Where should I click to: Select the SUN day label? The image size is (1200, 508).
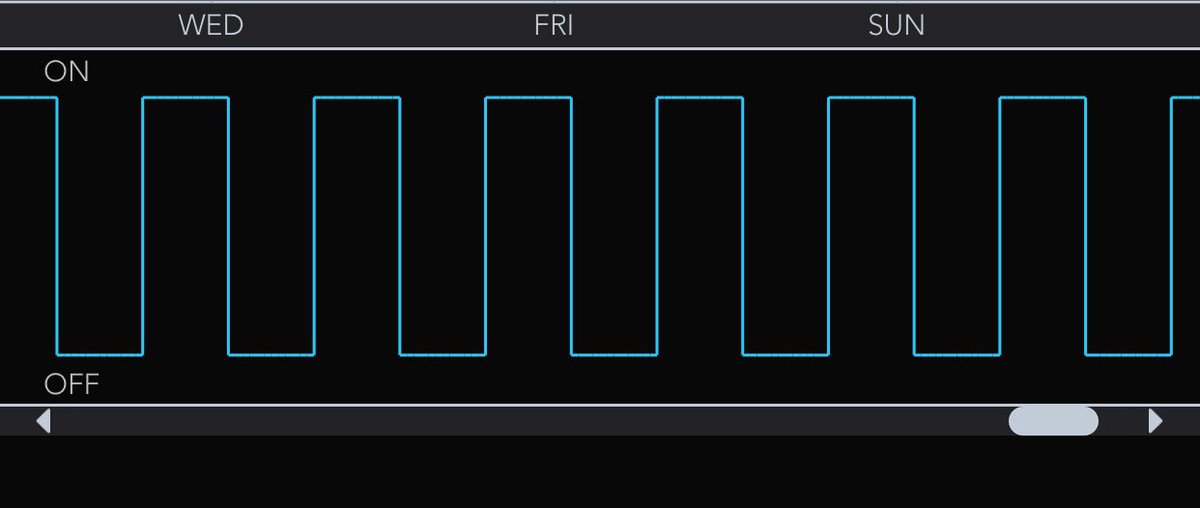[897, 25]
